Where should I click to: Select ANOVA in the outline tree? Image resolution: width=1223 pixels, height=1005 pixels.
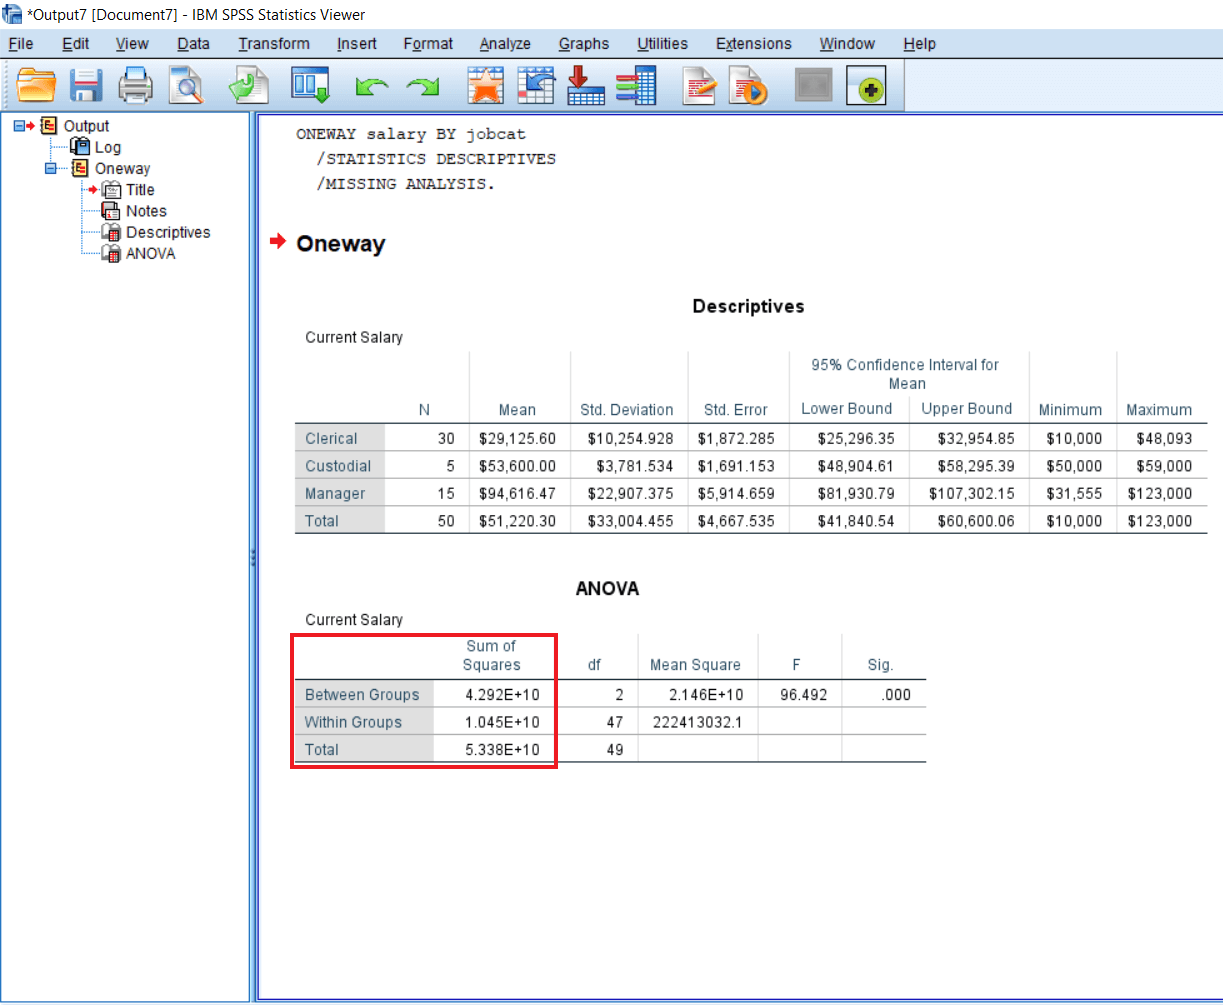(150, 254)
